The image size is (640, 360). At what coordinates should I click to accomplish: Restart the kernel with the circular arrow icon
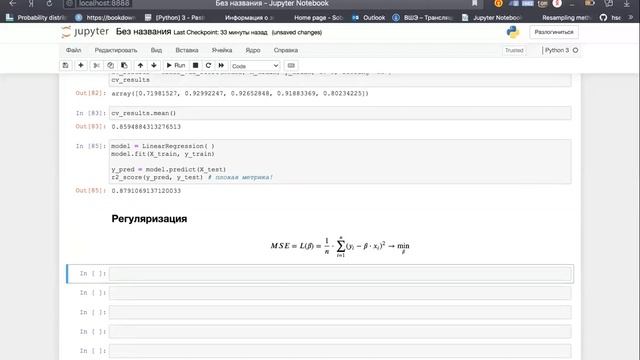[208, 65]
